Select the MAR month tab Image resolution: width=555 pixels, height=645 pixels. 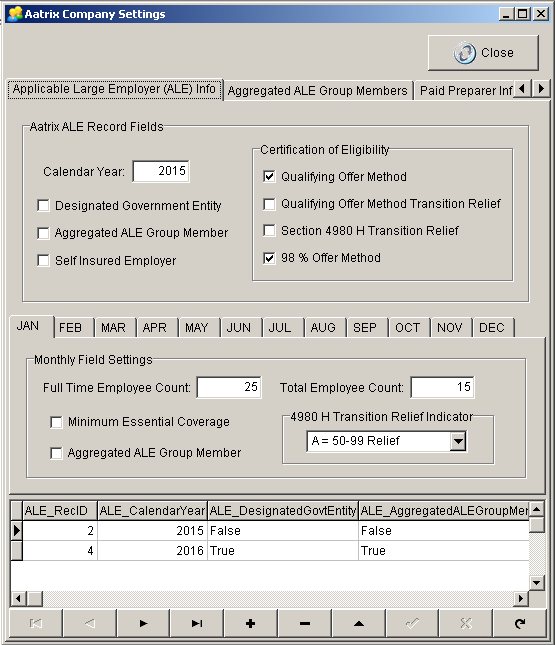click(x=113, y=328)
